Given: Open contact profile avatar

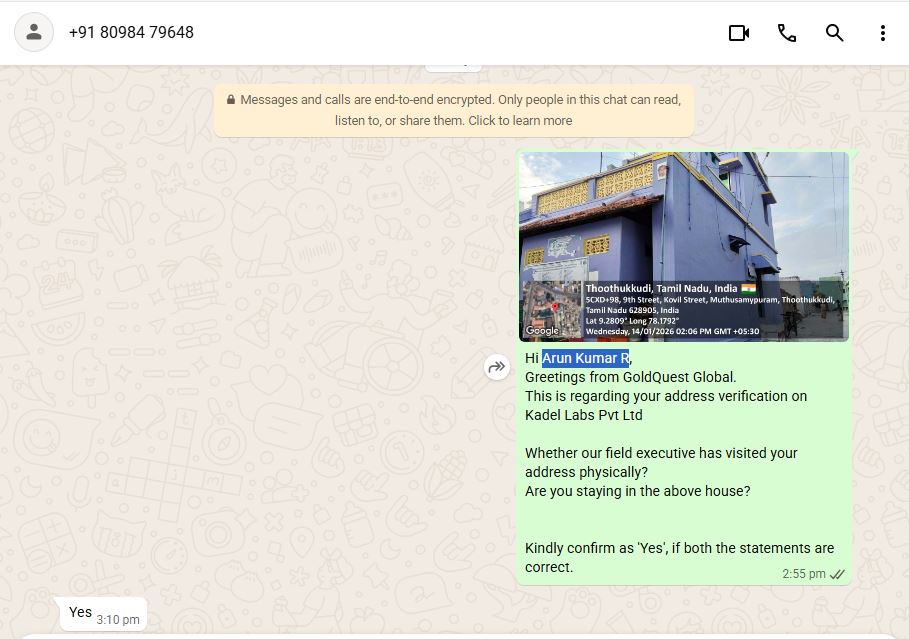Looking at the screenshot, I should (x=34, y=32).
